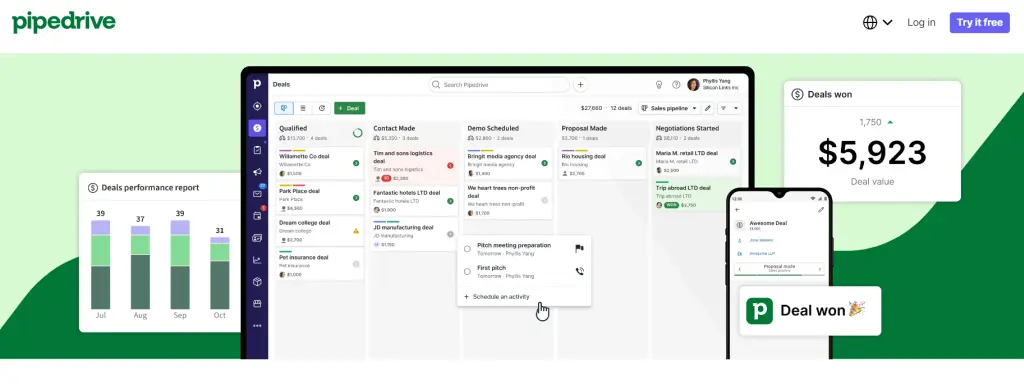Click the Aug bar in the performance chart
The image size is (1024, 384).
pos(140,267)
